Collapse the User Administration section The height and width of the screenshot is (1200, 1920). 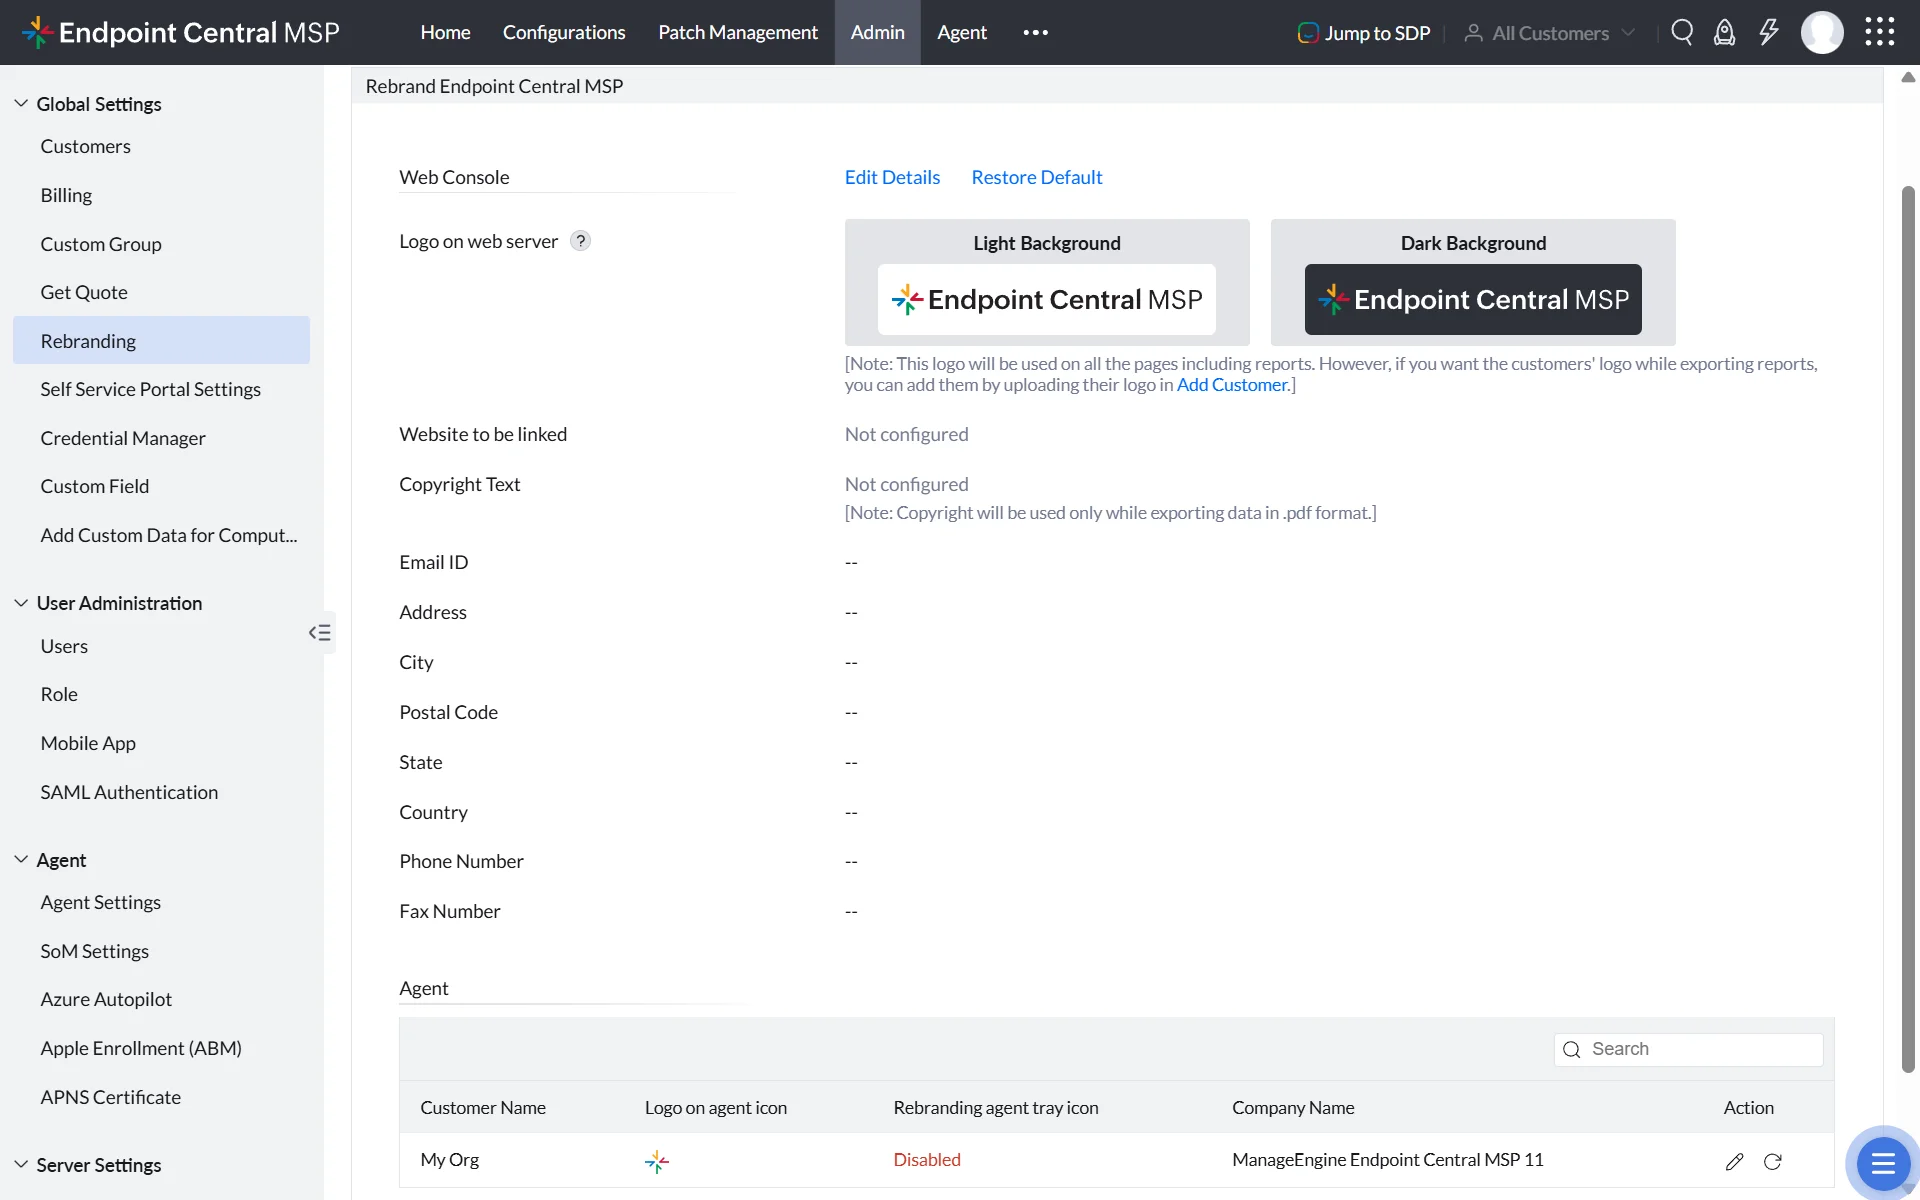21,603
